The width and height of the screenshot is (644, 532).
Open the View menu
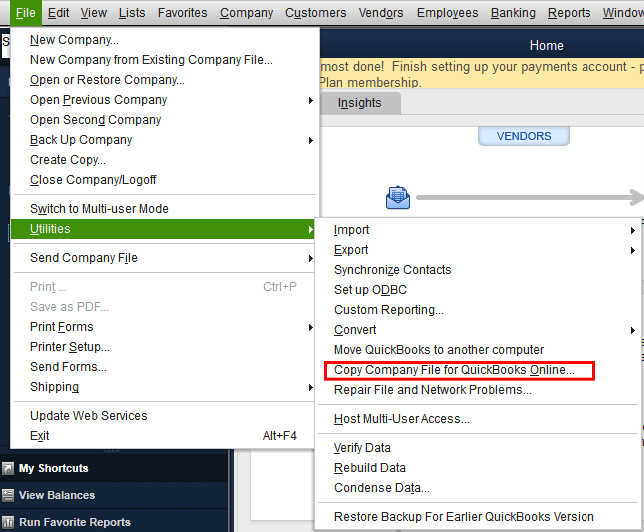tap(94, 13)
